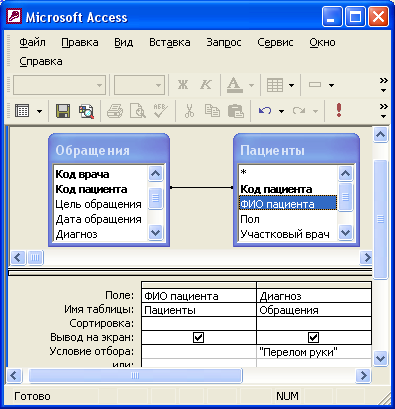Open font color dropdown arrow

tap(251, 85)
